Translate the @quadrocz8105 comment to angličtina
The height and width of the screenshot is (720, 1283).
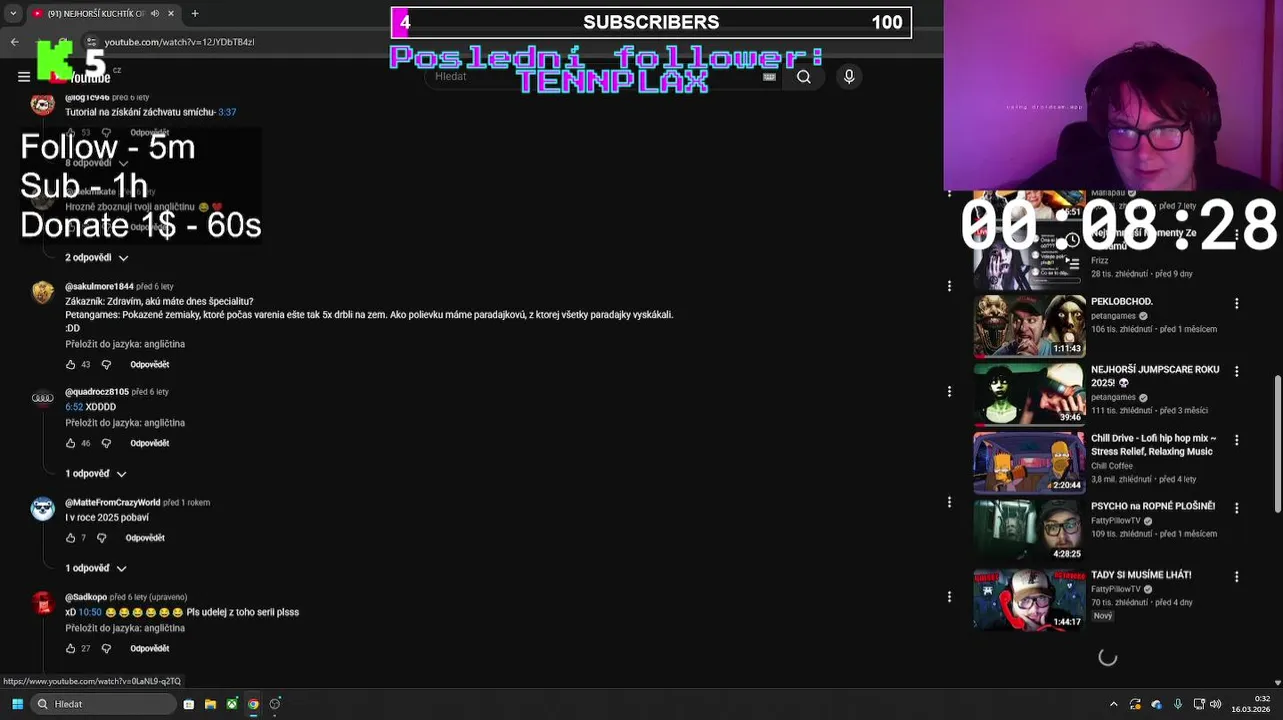(125, 423)
